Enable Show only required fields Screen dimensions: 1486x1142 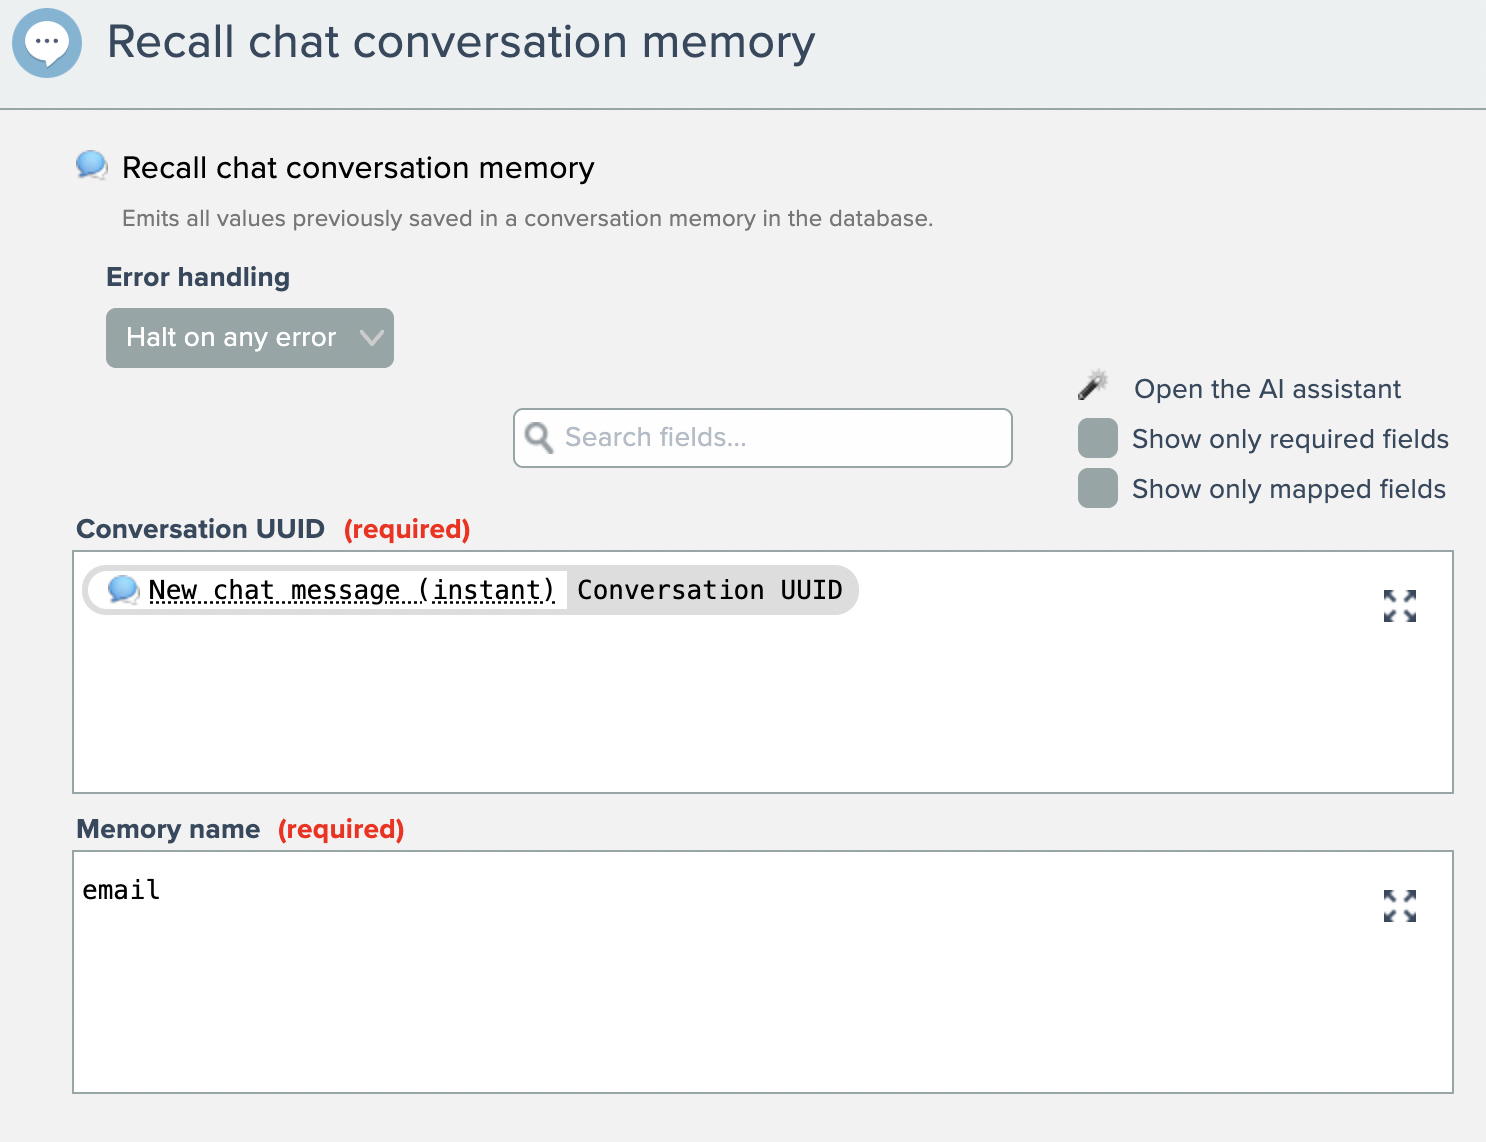click(x=1097, y=439)
